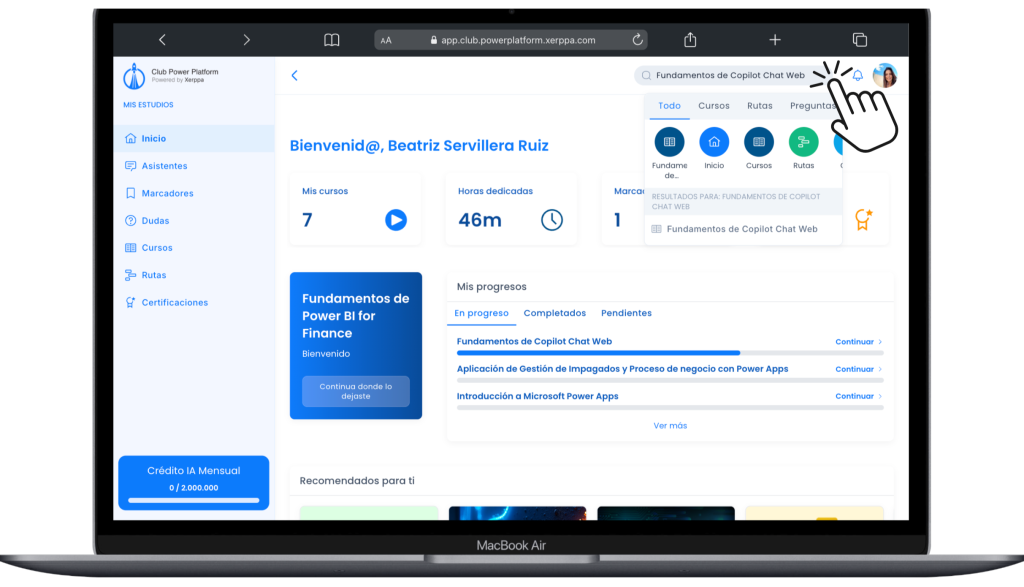Click the Safari back arrow

tap(162, 40)
